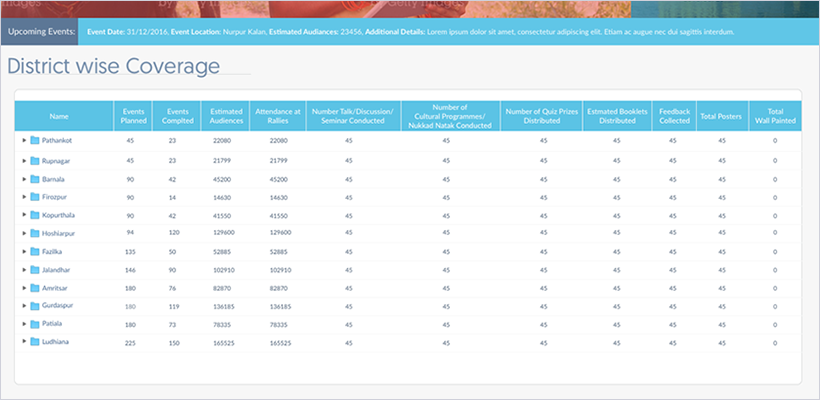Expand the Amritsar row arrow

[x=24, y=287]
